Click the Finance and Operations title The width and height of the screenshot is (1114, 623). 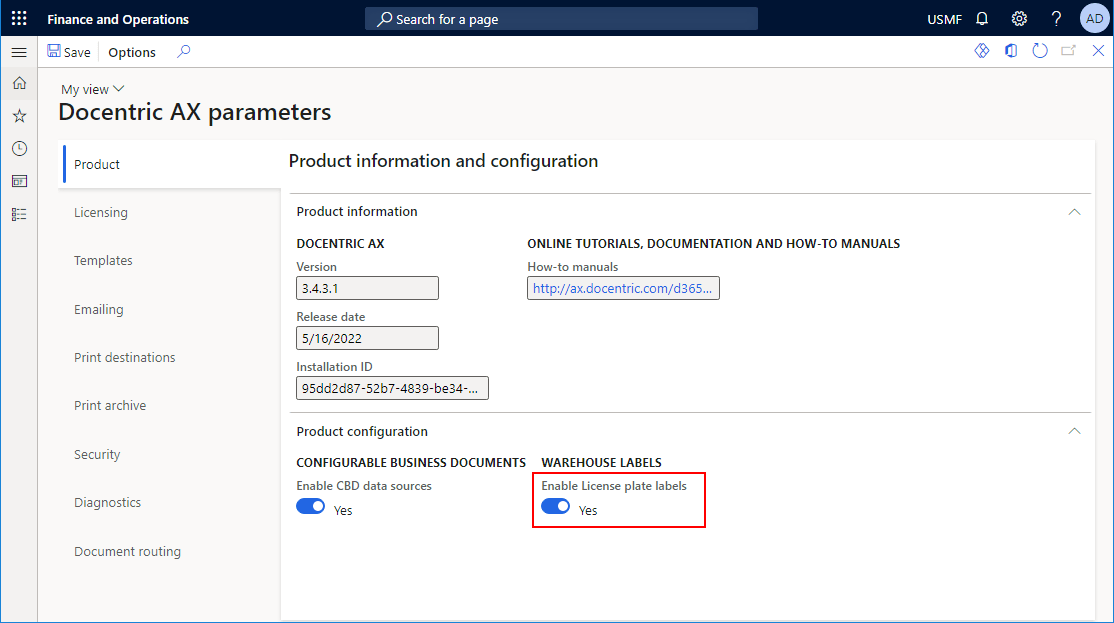click(x=118, y=19)
